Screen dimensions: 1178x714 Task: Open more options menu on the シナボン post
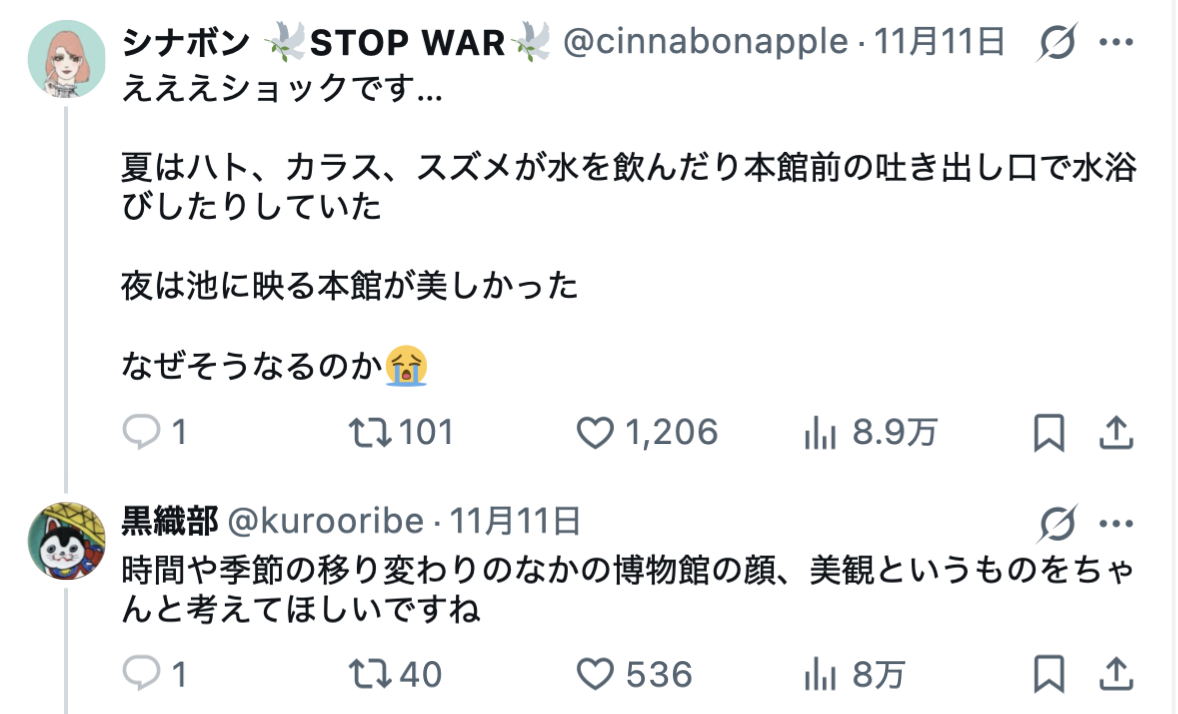click(1115, 44)
